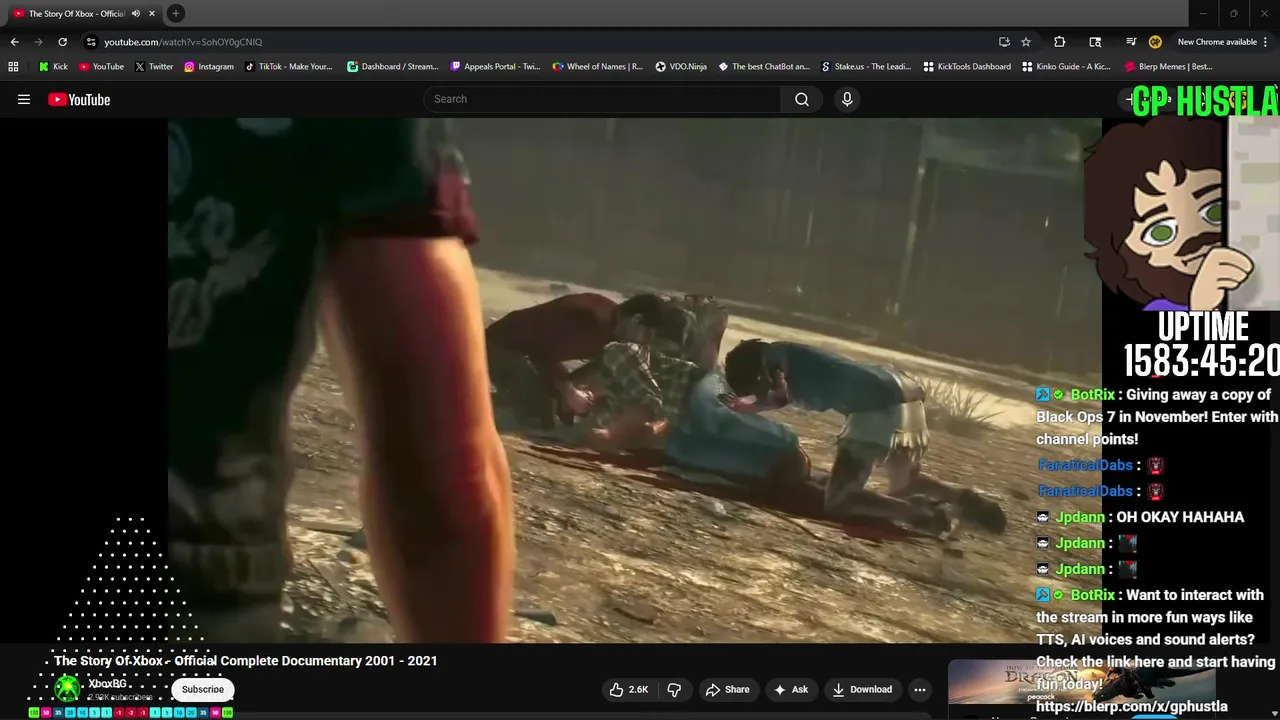Screen dimensions: 1280x720
Task: Click New Chrome available update button
Action: coord(1216,42)
